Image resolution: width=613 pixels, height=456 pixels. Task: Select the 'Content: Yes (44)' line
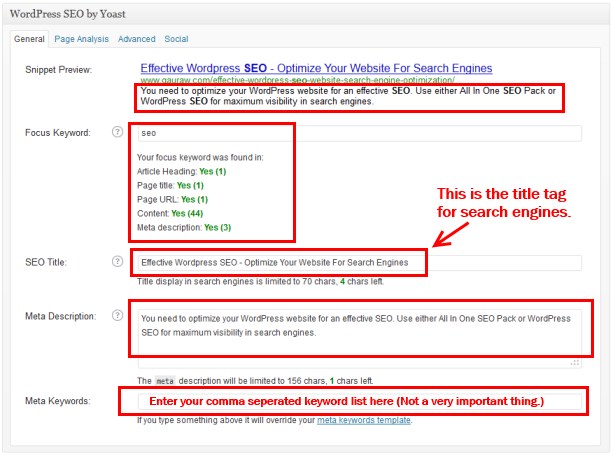click(x=170, y=214)
